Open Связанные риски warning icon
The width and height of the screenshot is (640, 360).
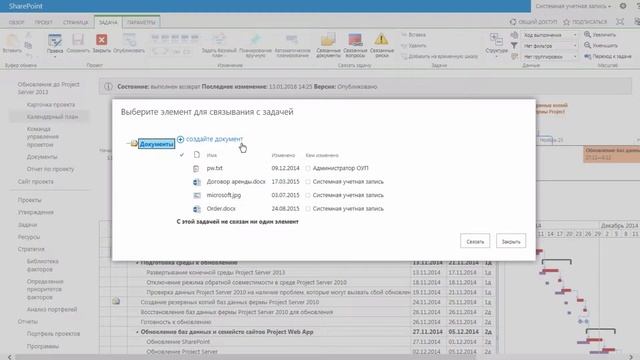click(x=381, y=40)
